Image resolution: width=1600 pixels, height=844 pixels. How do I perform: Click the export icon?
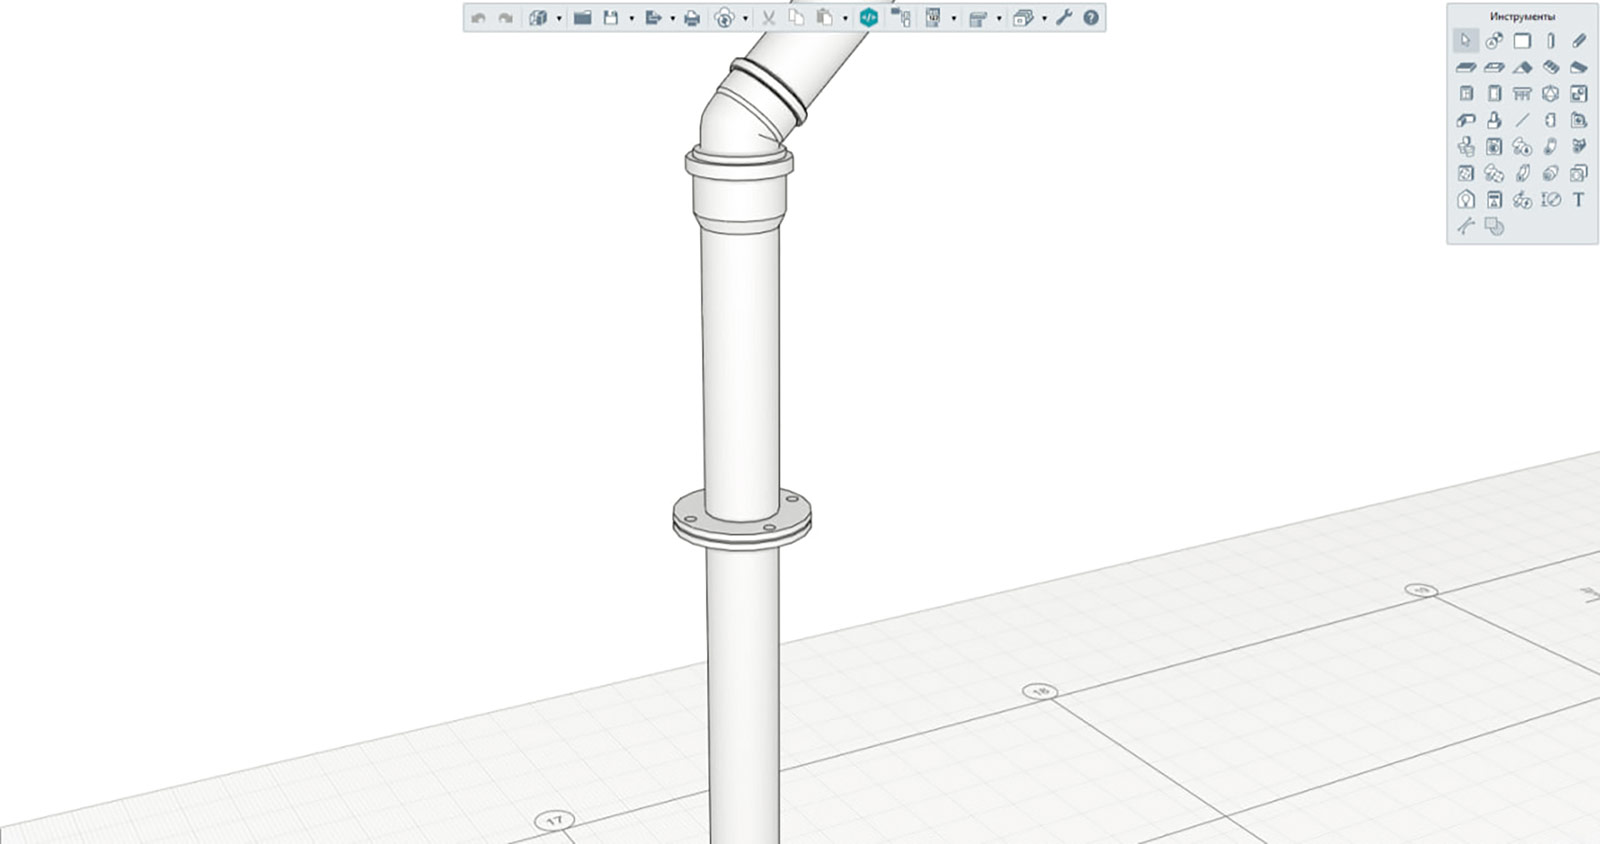click(654, 18)
